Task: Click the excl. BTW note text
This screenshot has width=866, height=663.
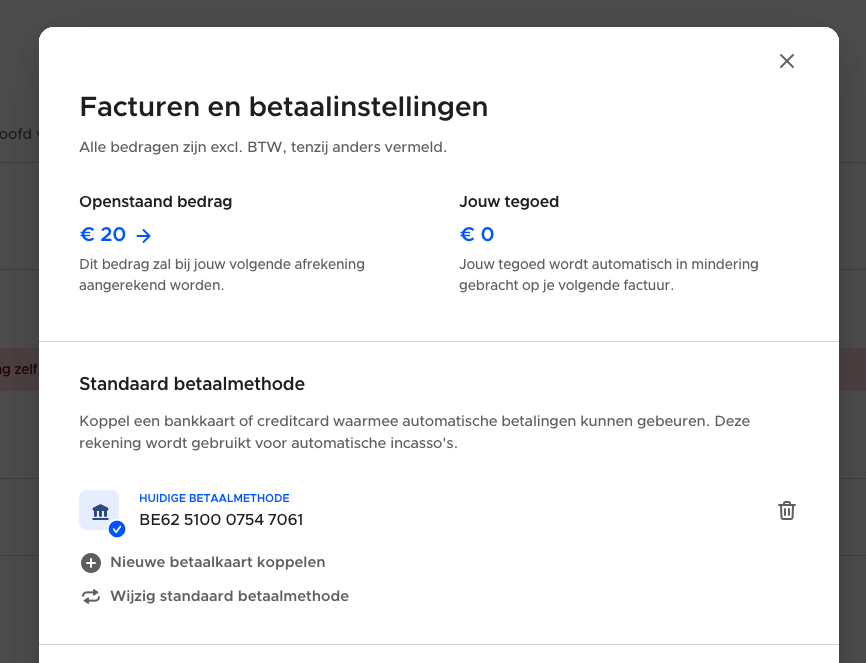Action: (x=263, y=148)
